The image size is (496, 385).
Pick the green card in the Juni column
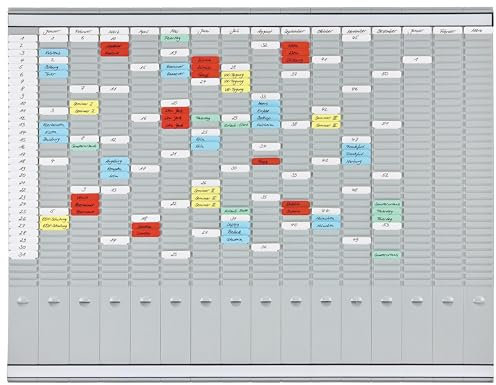coord(205,118)
